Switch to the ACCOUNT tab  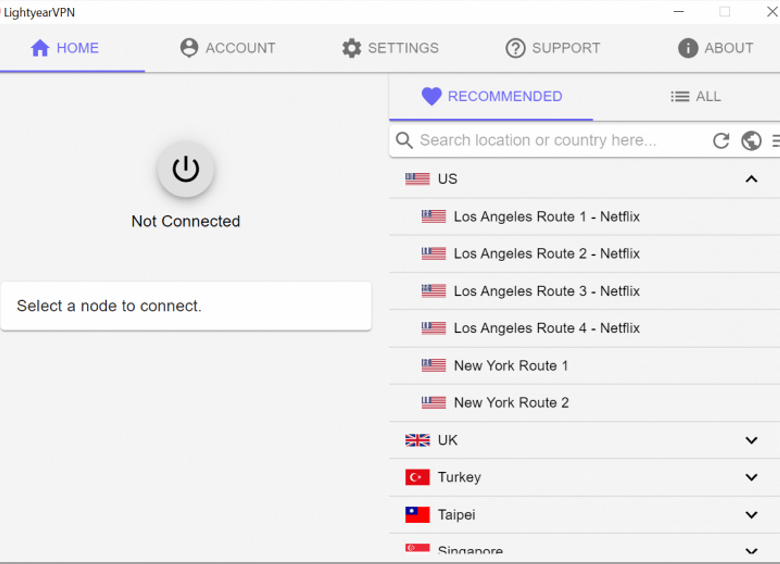pos(227,48)
